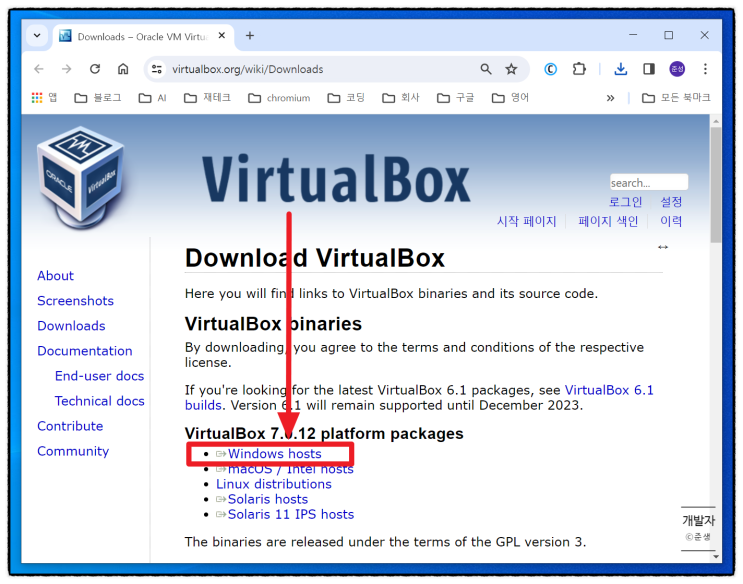Minimize the browser window
743x584 pixels.
633,35
